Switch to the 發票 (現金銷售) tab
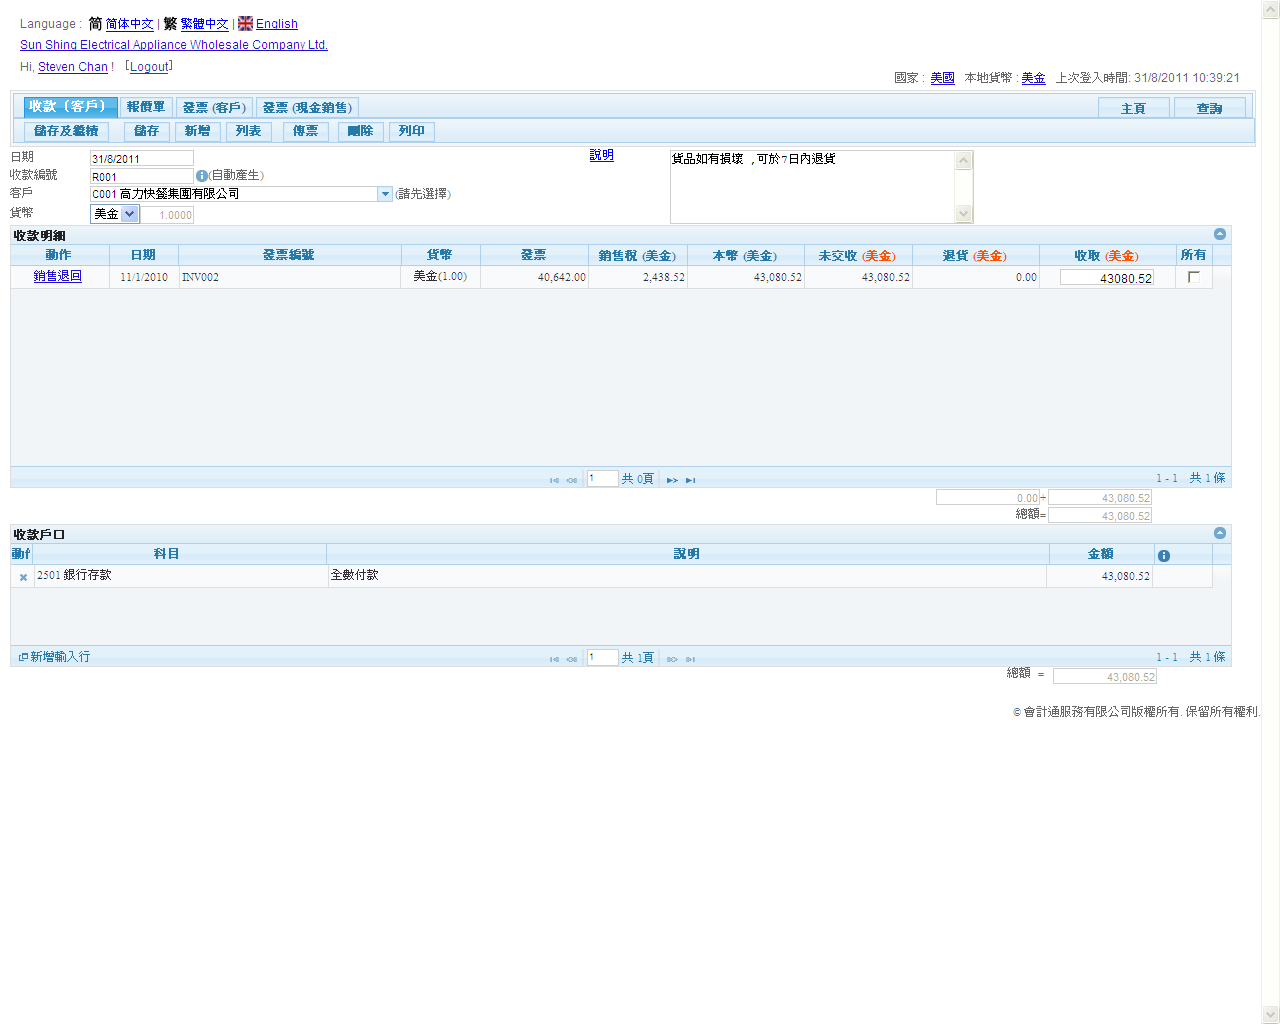This screenshot has height=1024, width=1280. [x=307, y=107]
